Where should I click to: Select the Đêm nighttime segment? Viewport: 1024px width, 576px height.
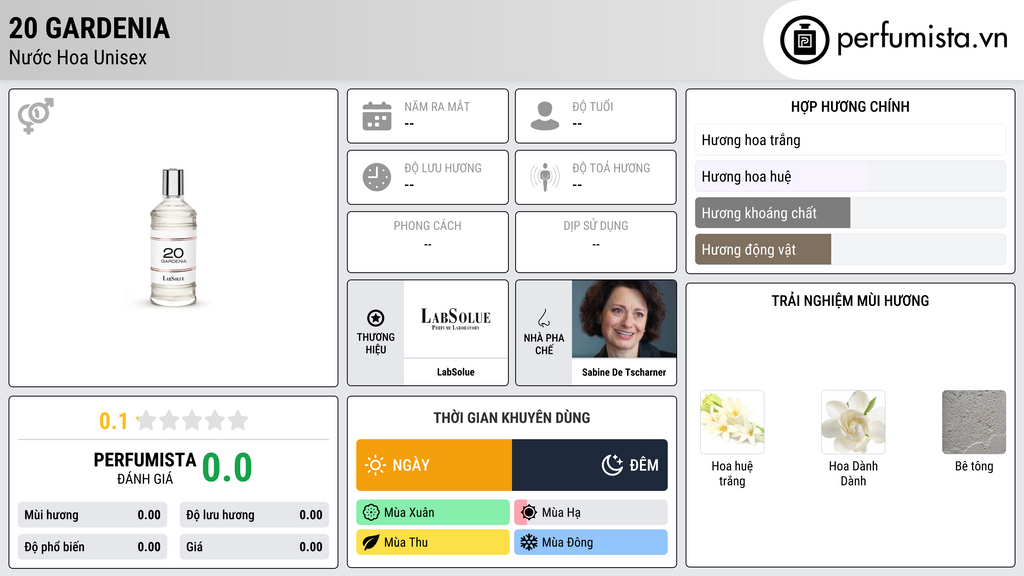click(x=590, y=465)
